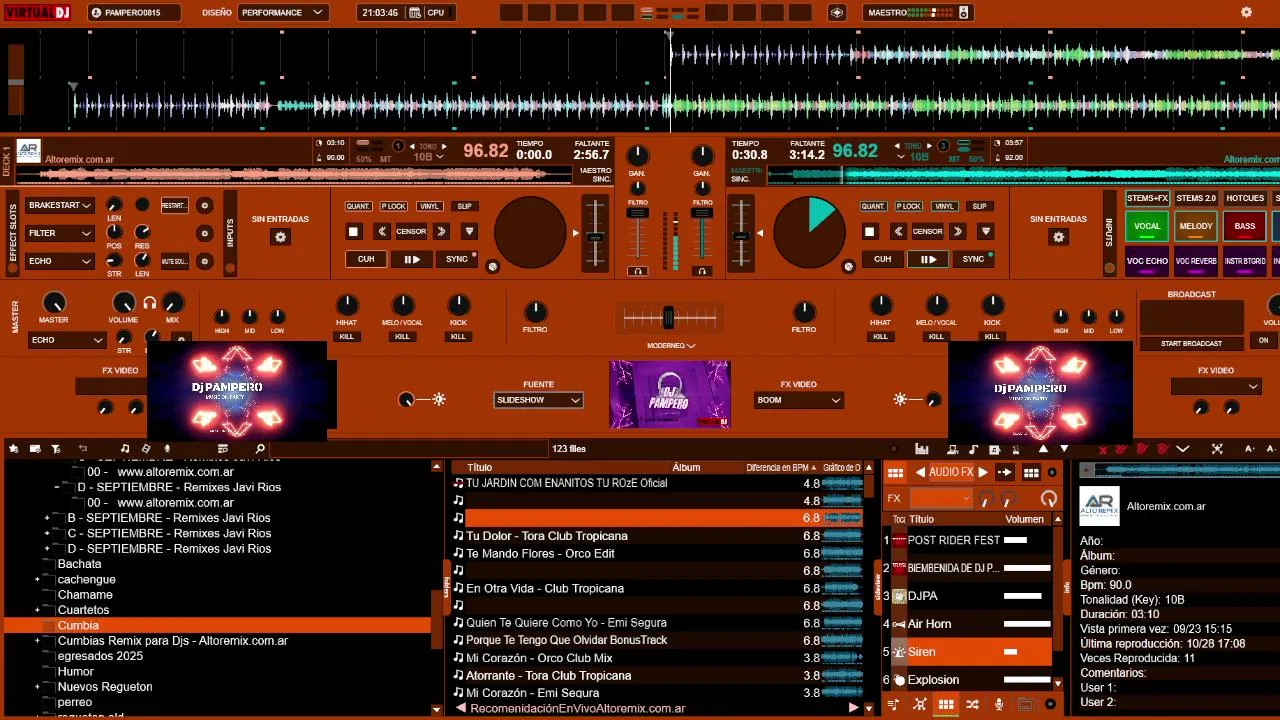The image size is (1280, 720).
Task: Toggle the VOCAL stem pad
Action: (x=1147, y=226)
